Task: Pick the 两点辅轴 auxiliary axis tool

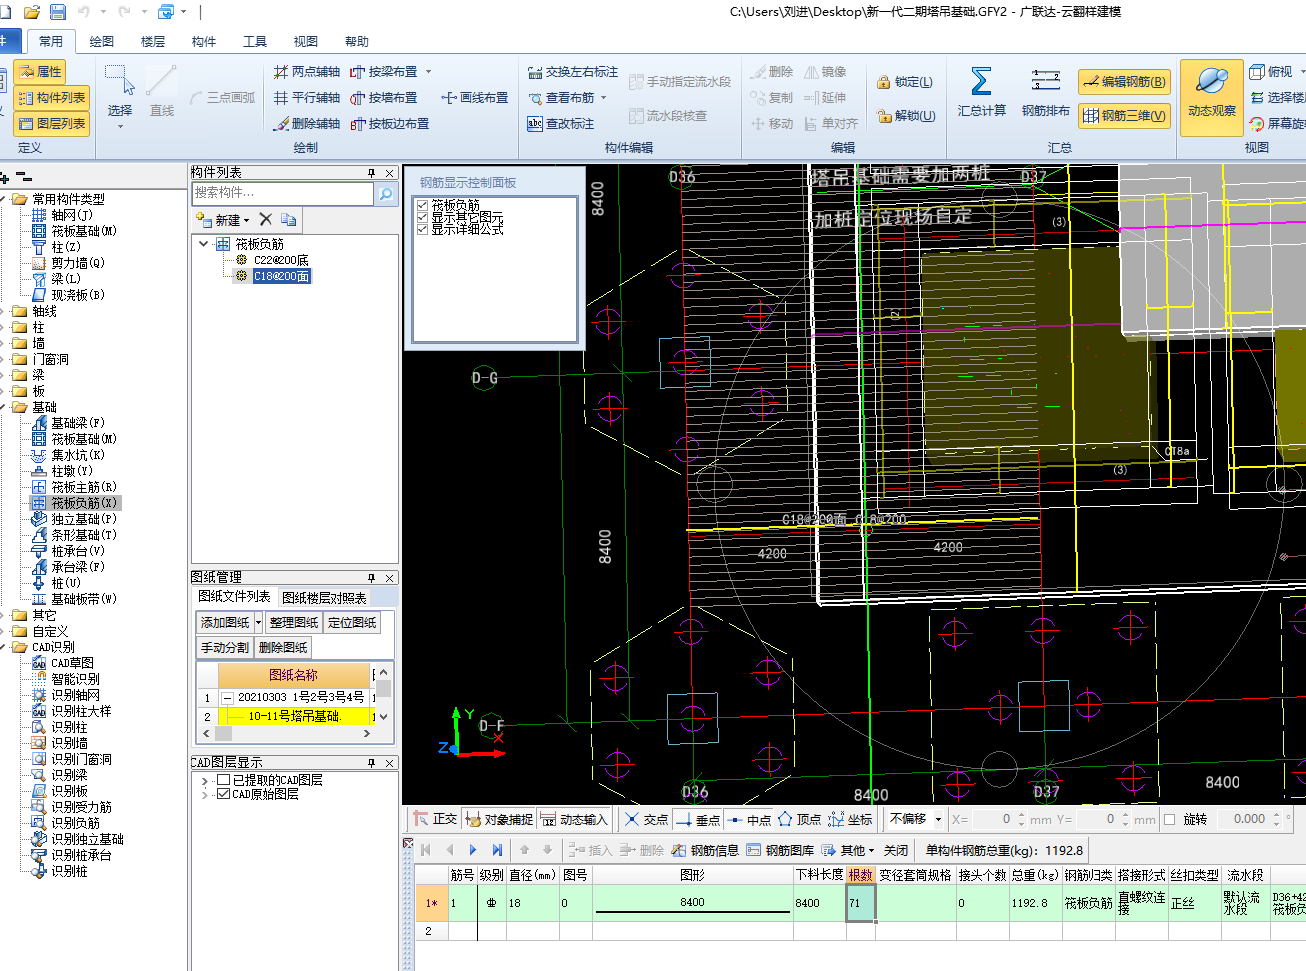Action: pos(307,72)
